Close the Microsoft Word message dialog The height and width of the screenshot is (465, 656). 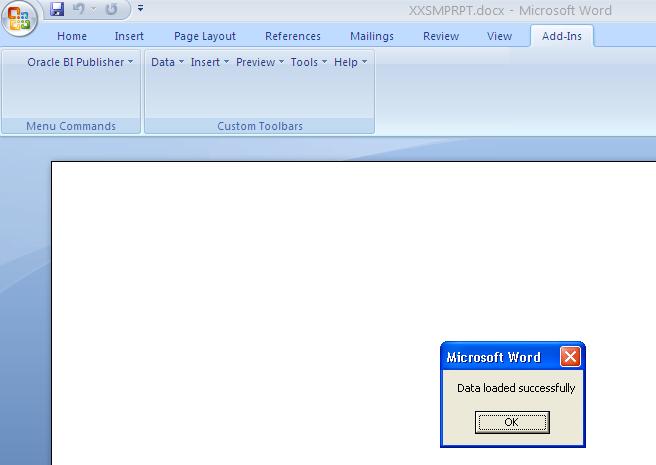(x=570, y=357)
